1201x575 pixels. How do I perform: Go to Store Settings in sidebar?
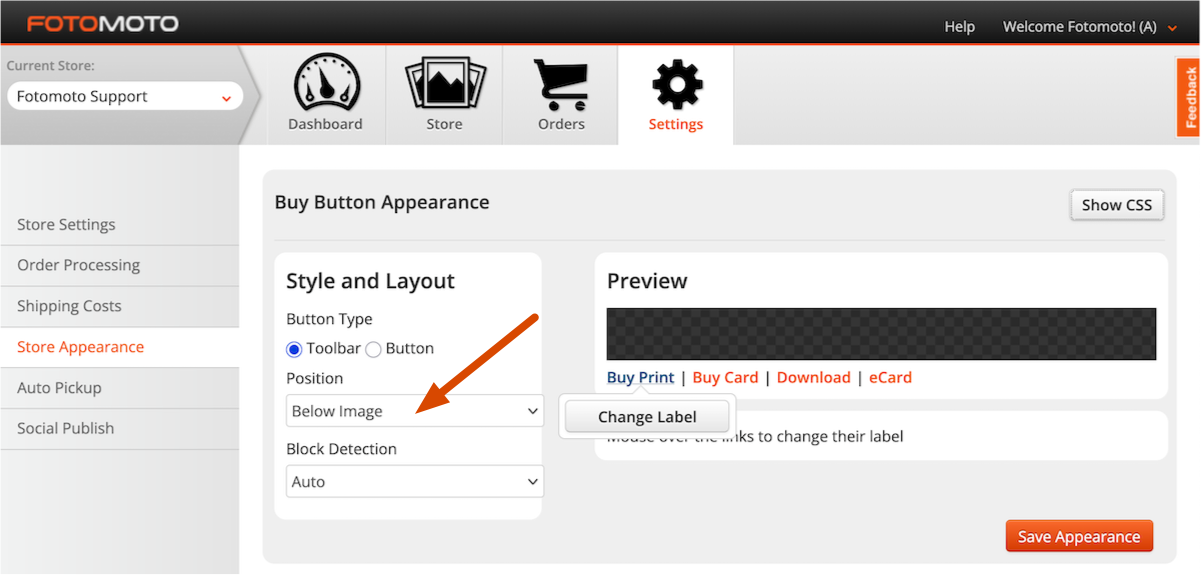[66, 225]
